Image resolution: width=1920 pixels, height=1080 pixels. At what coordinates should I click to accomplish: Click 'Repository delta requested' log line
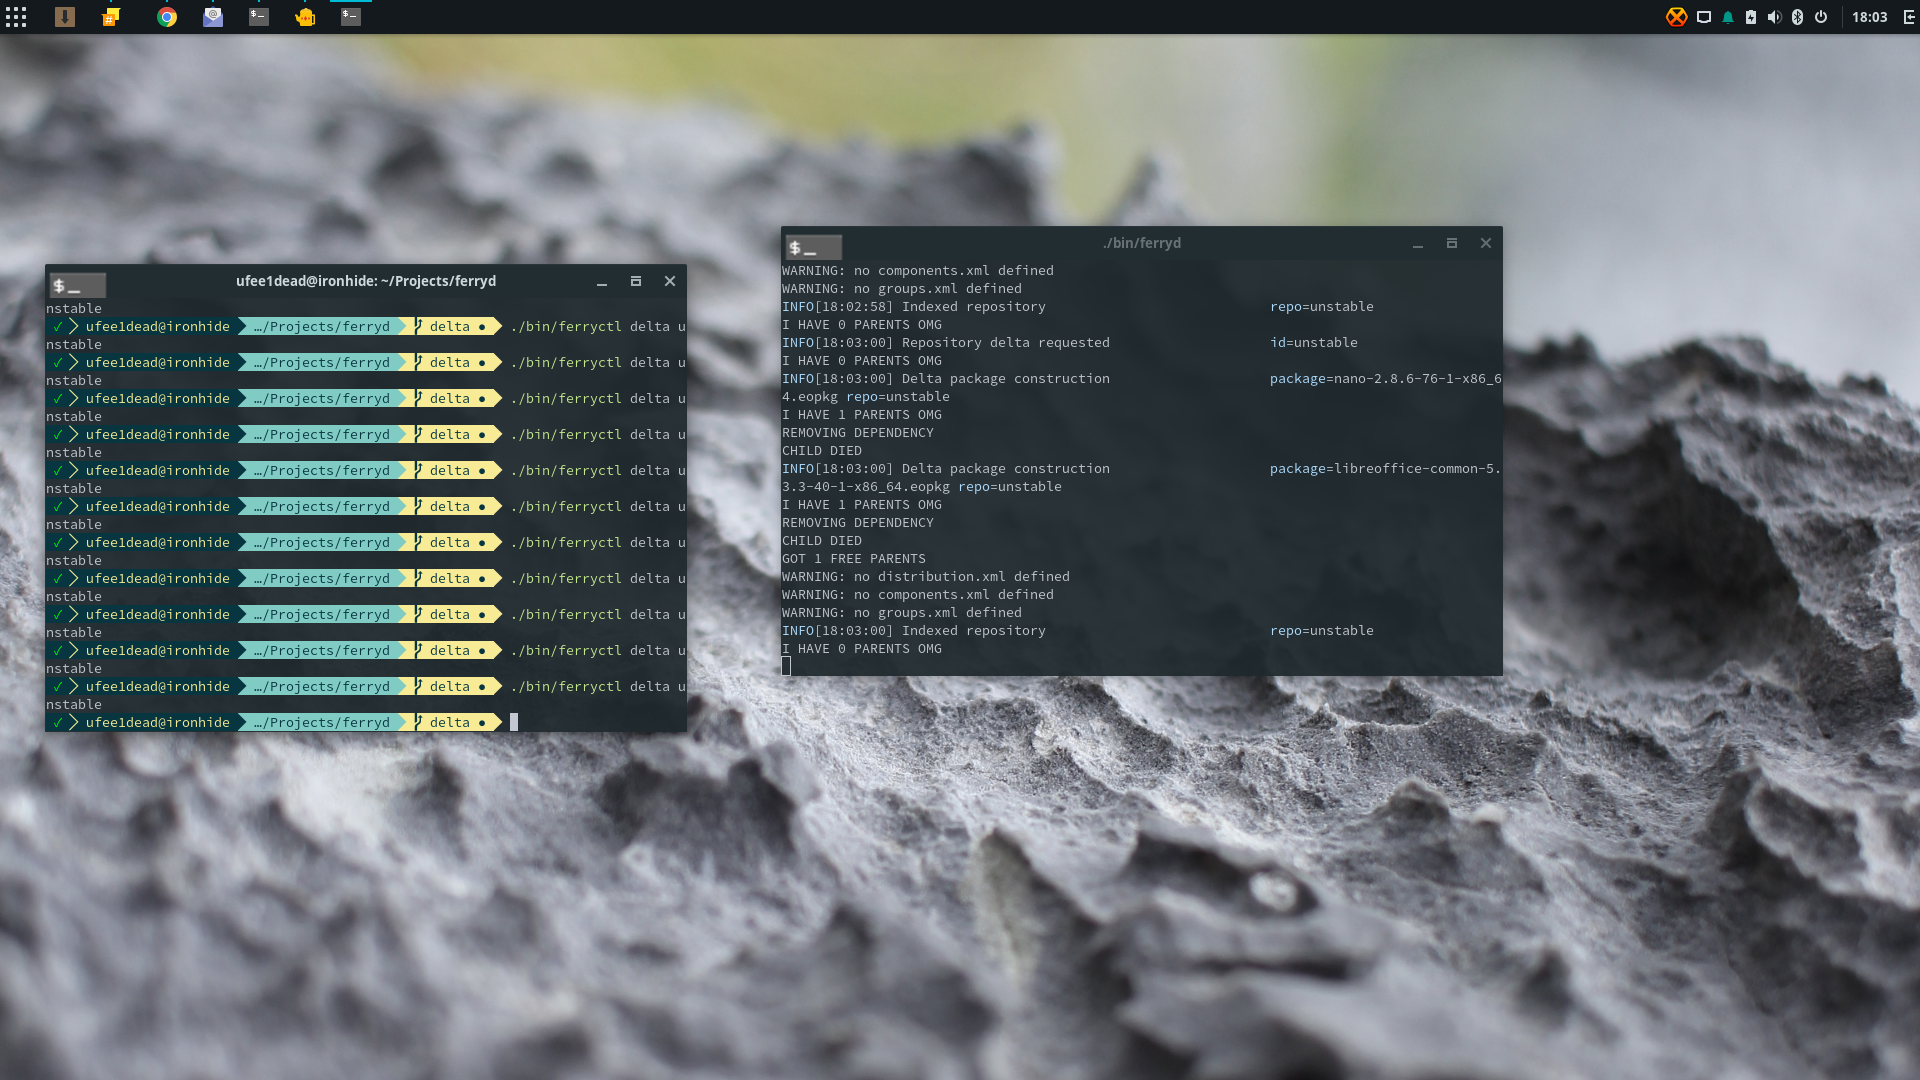click(946, 342)
